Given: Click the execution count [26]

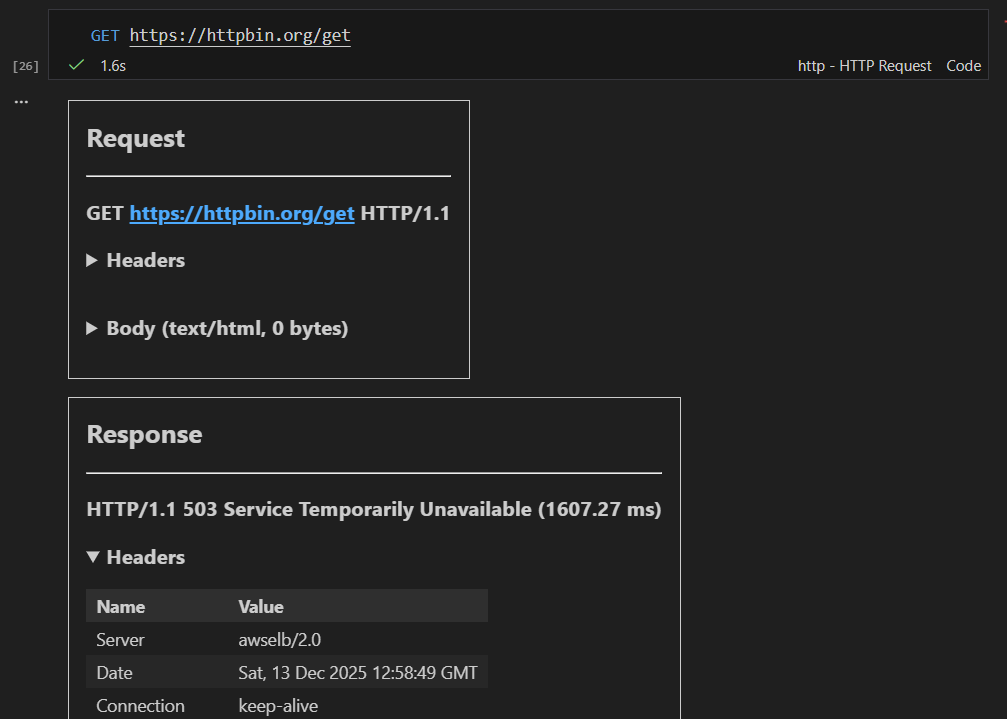Looking at the screenshot, I should 26,66.
